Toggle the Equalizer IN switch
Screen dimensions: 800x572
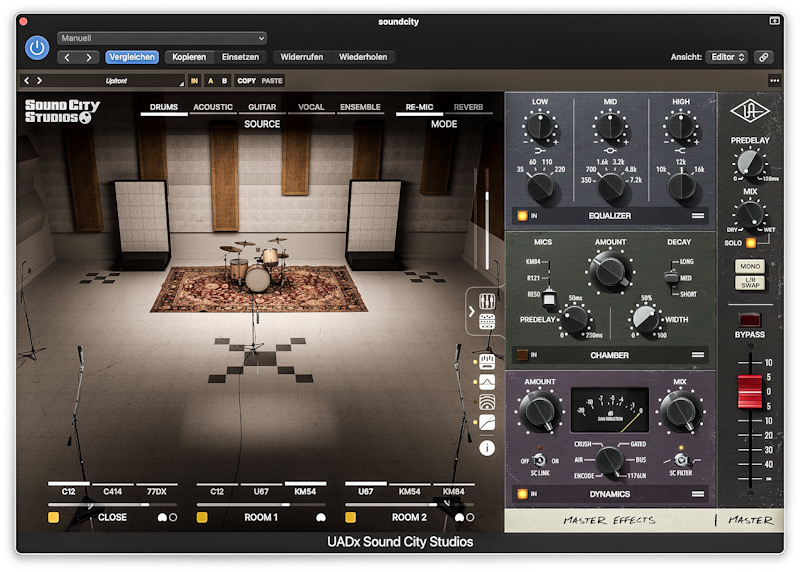521,216
